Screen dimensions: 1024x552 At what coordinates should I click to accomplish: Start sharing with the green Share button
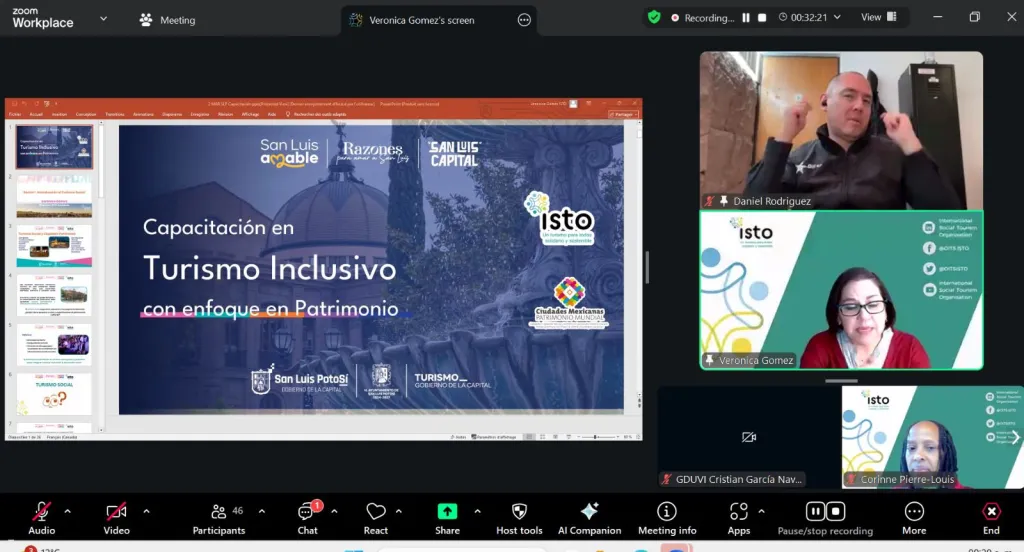point(447,518)
